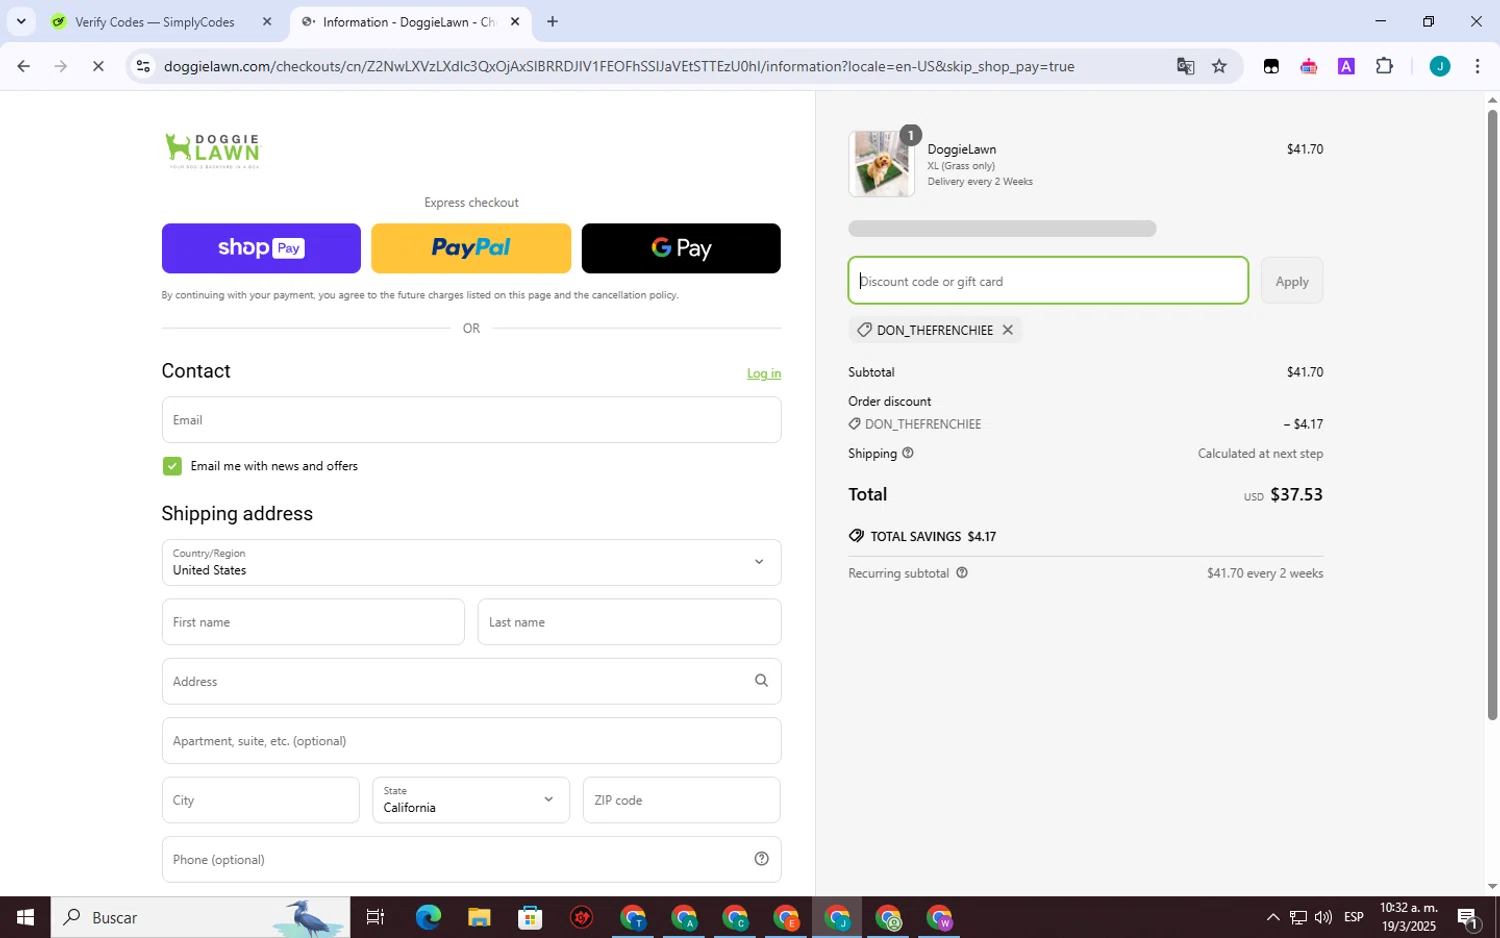Click the address search magnifier icon
The height and width of the screenshot is (938, 1500).
pos(761,681)
